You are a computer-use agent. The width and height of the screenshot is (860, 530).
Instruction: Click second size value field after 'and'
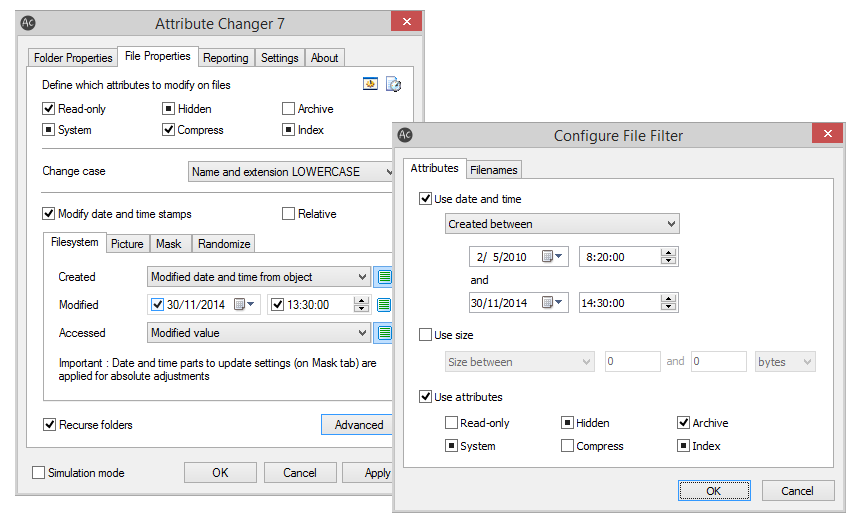click(x=718, y=362)
